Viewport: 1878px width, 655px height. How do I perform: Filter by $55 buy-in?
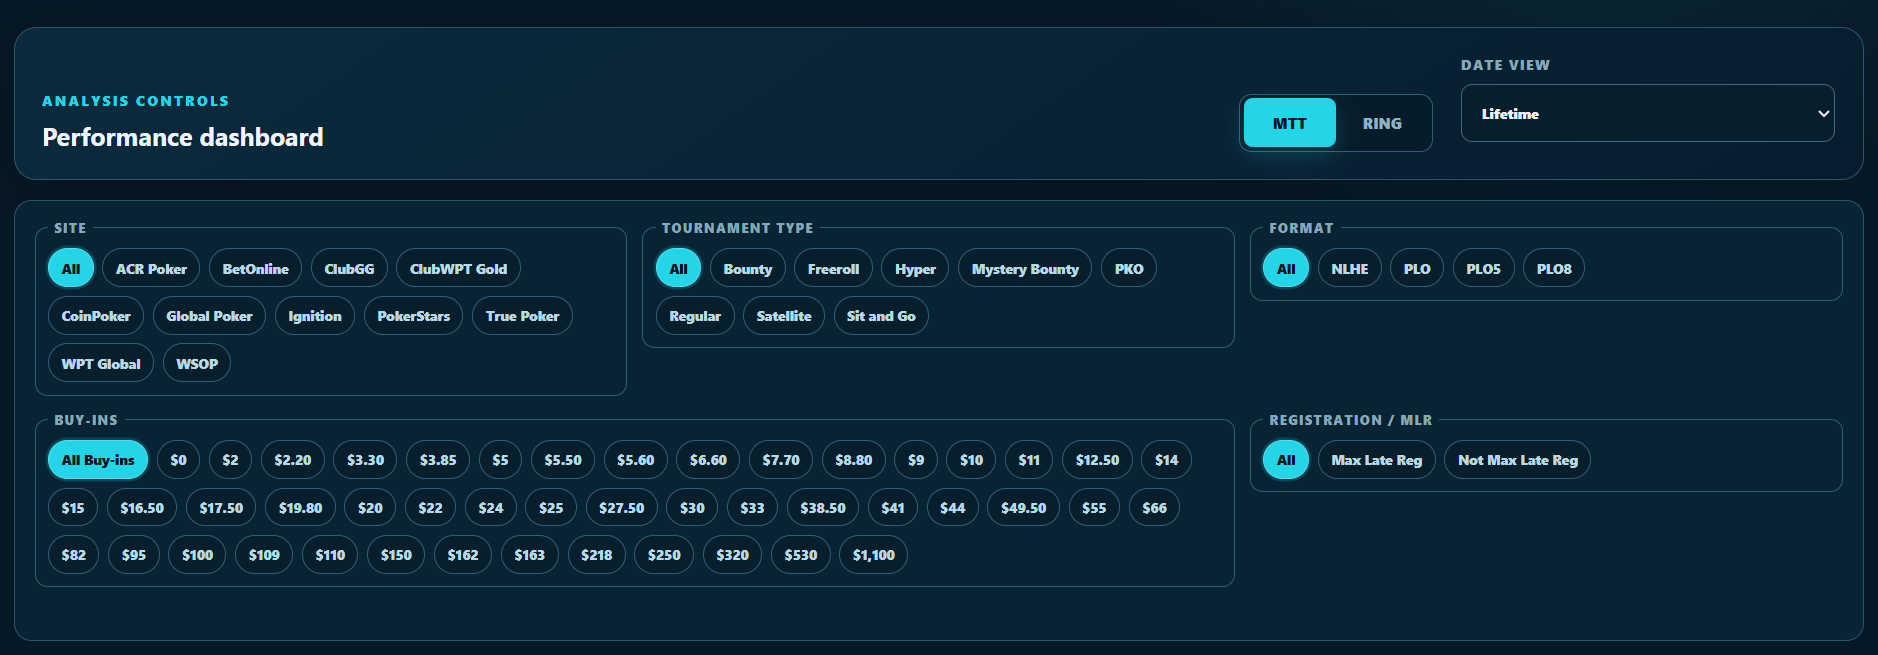1094,507
